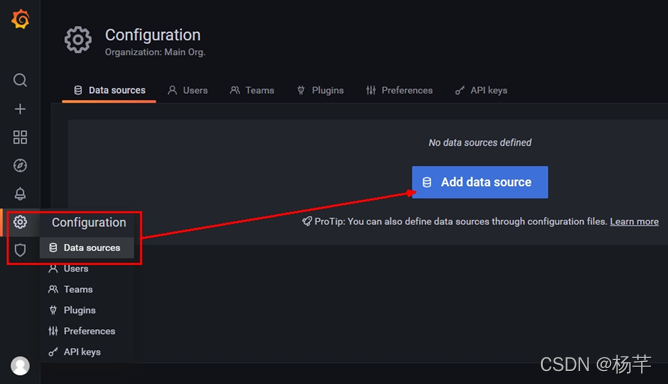Viewport: 668px width, 384px height.
Task: Follow the Learn more link
Action: pos(634,222)
